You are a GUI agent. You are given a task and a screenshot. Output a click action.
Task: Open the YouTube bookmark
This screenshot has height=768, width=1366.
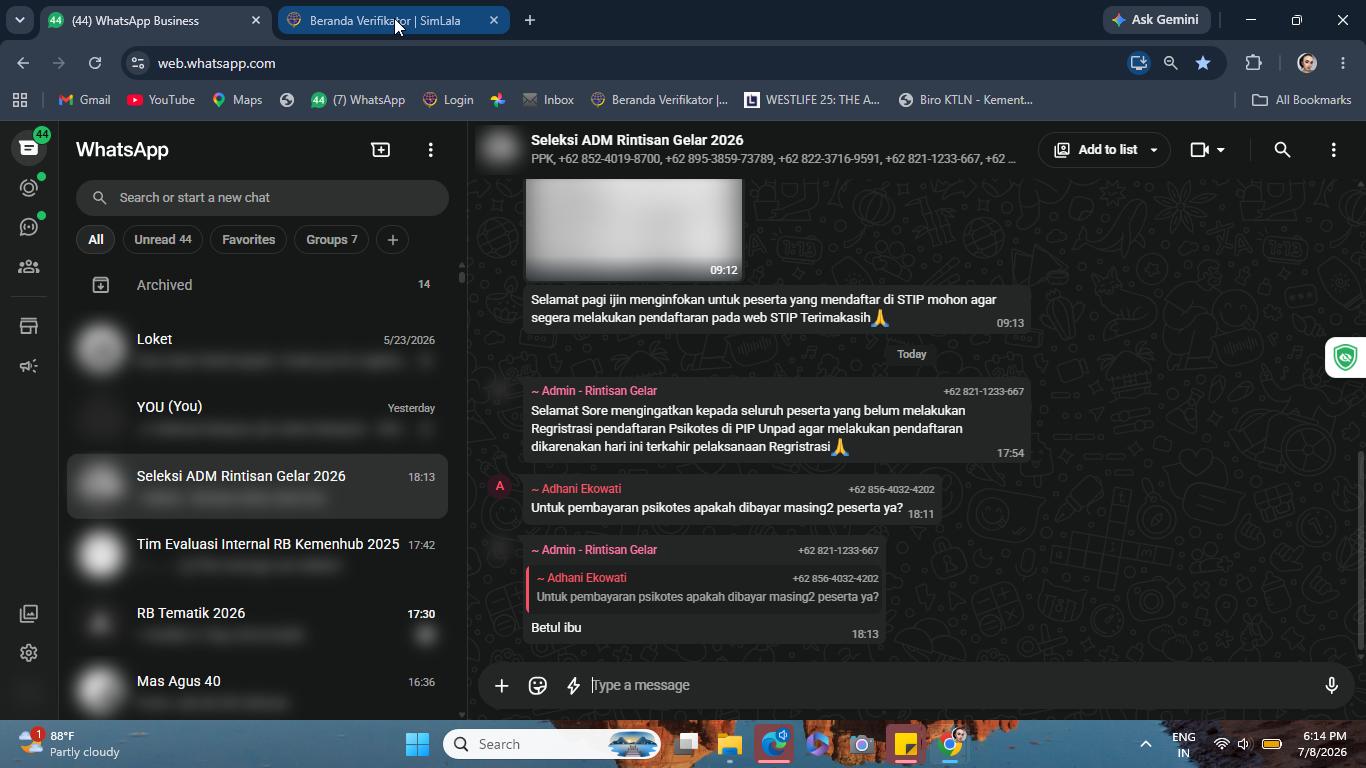(x=161, y=100)
